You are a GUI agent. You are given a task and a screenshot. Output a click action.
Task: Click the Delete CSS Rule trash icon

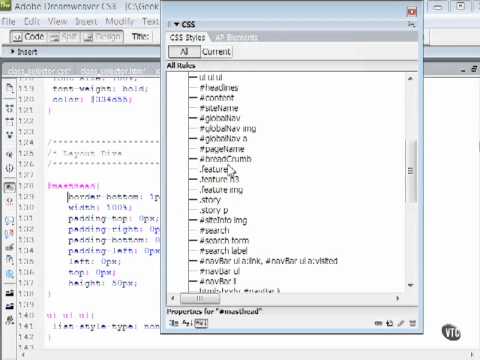pos(413,323)
